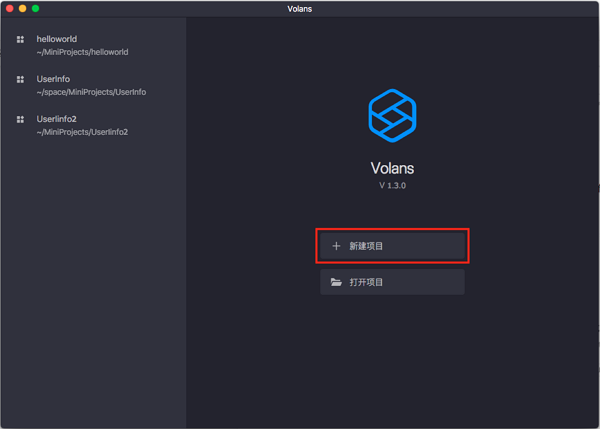
Task: Click the Volans name under the logo
Action: (392, 168)
